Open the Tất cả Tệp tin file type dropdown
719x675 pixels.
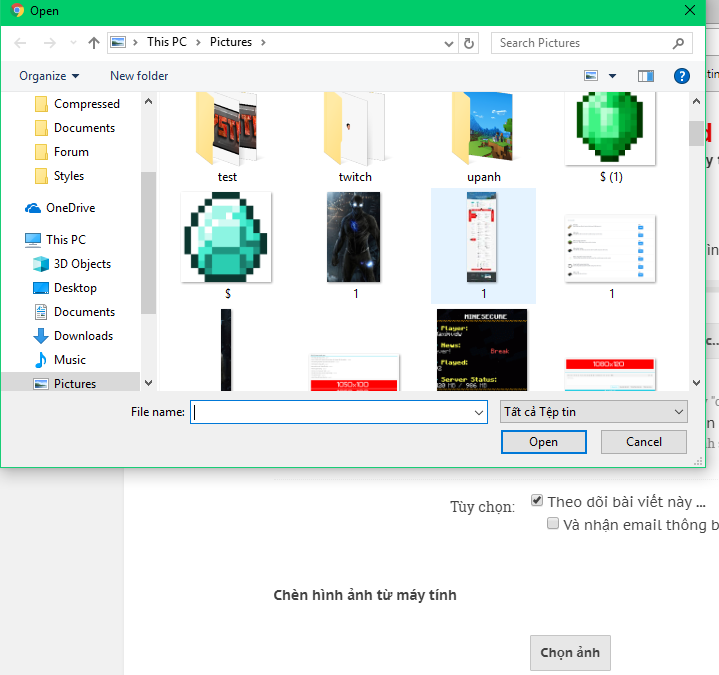[x=593, y=412]
